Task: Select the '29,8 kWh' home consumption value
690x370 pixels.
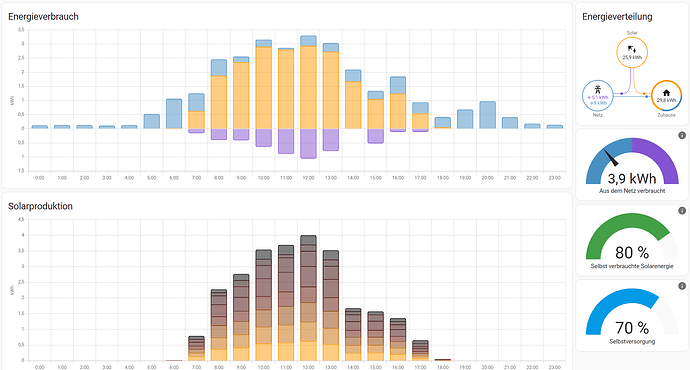Action: click(x=666, y=100)
